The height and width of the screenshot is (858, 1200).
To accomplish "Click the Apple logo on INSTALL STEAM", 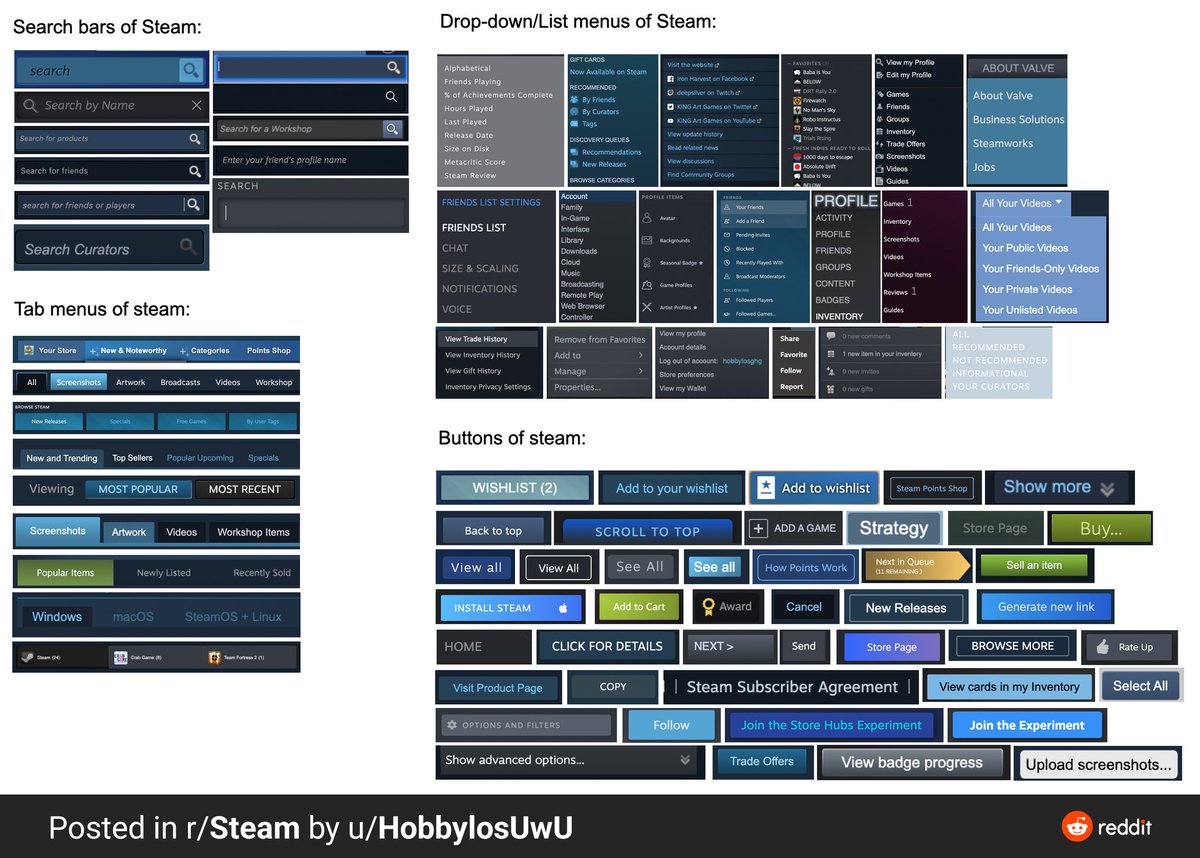I will (x=563, y=607).
